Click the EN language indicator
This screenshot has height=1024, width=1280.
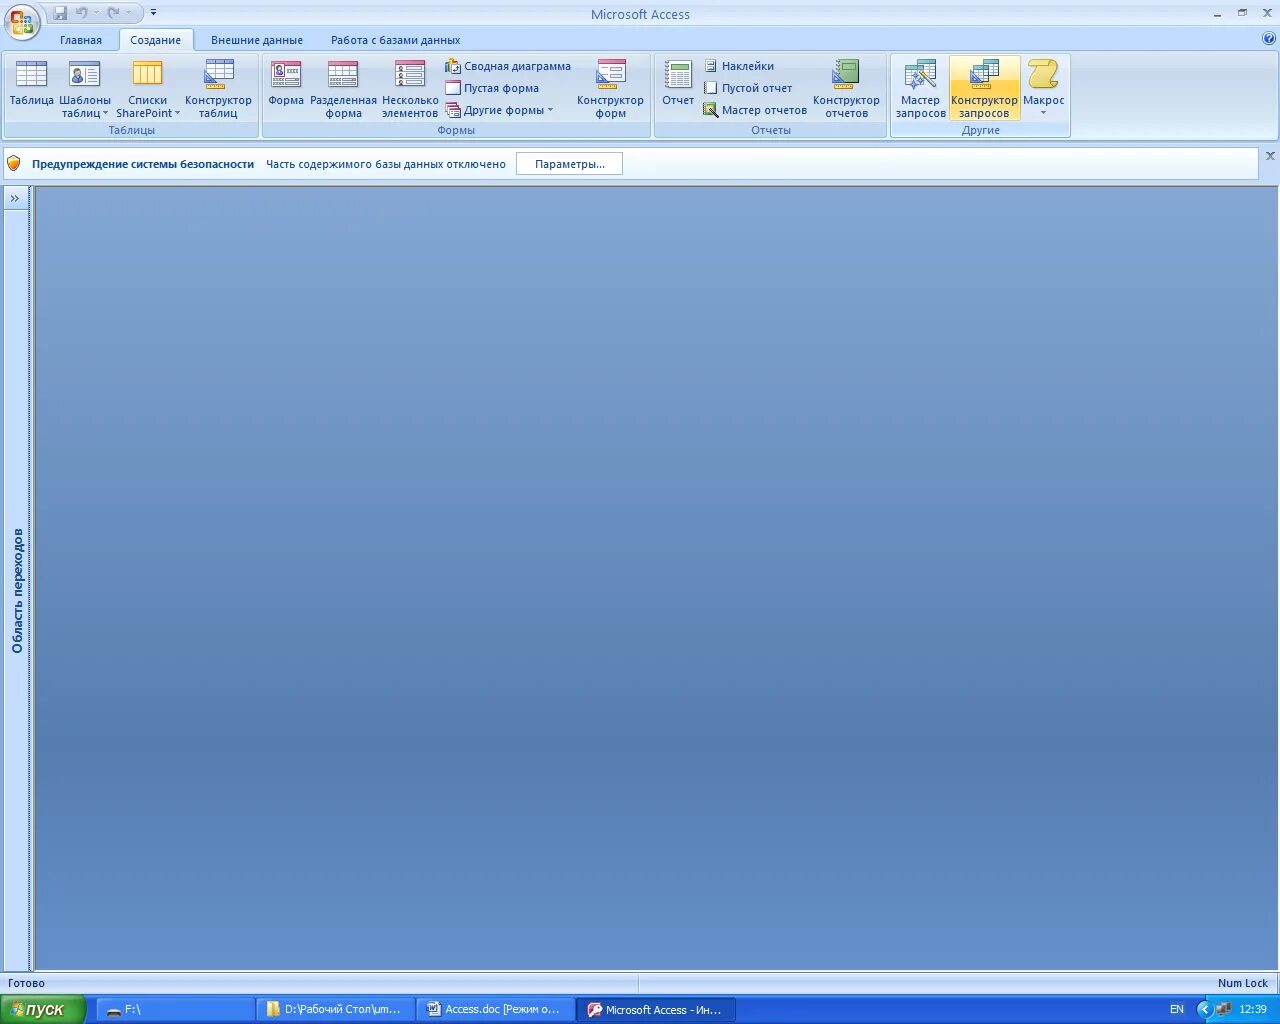(1177, 1009)
